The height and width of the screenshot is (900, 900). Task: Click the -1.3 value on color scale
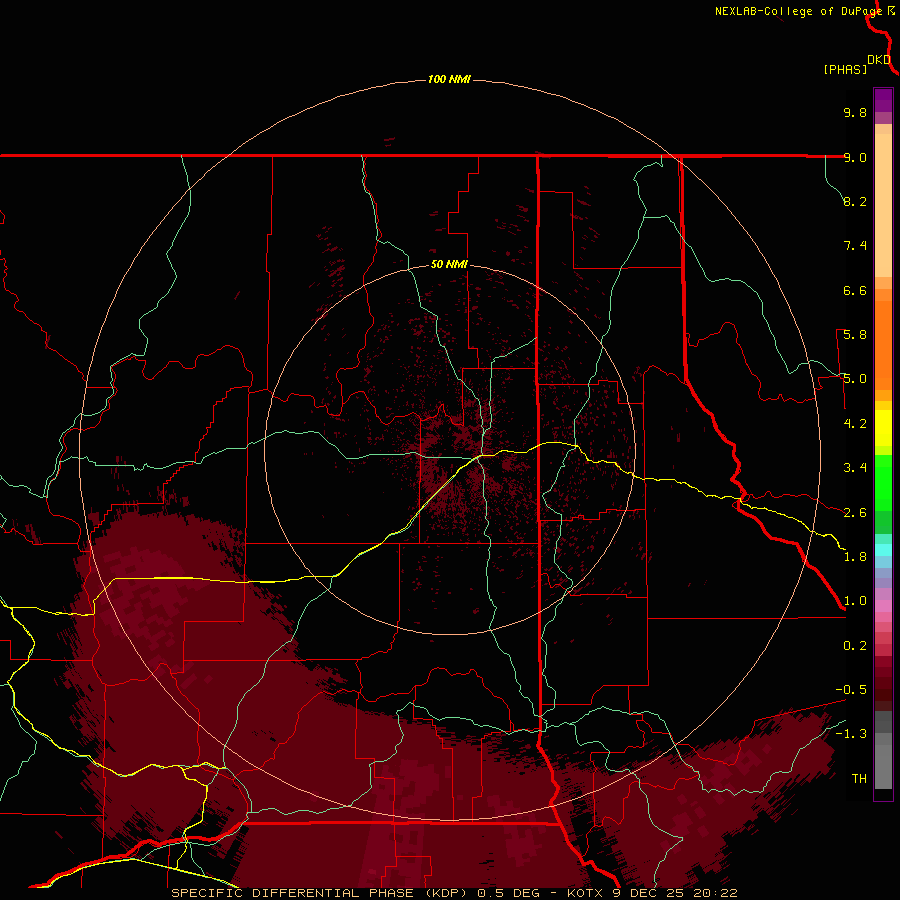[x=851, y=734]
